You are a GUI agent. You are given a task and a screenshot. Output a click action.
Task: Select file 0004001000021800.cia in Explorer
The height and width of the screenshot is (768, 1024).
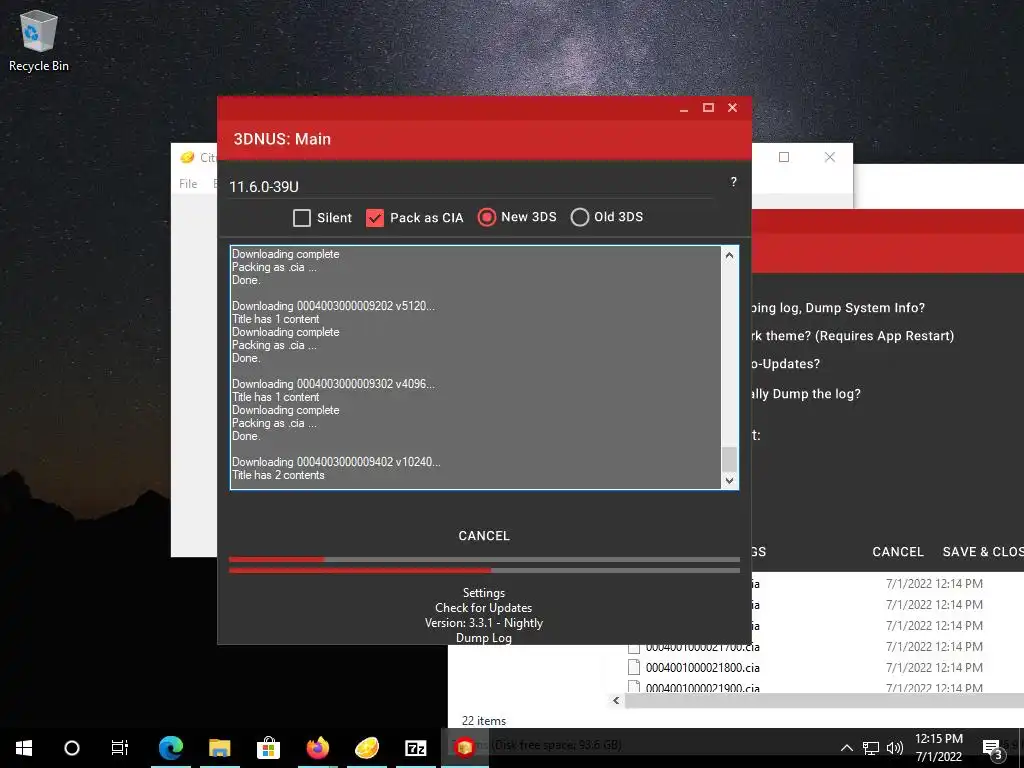tap(703, 667)
